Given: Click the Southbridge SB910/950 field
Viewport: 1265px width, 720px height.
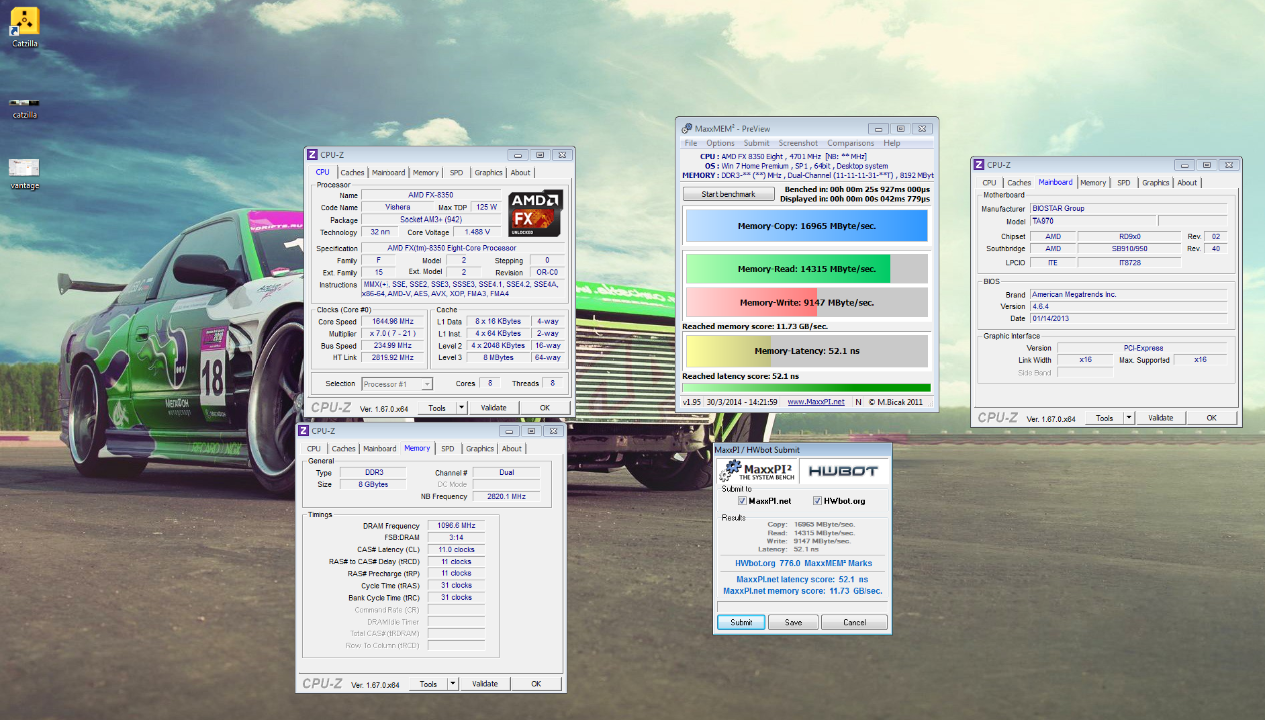Looking at the screenshot, I should (1130, 249).
